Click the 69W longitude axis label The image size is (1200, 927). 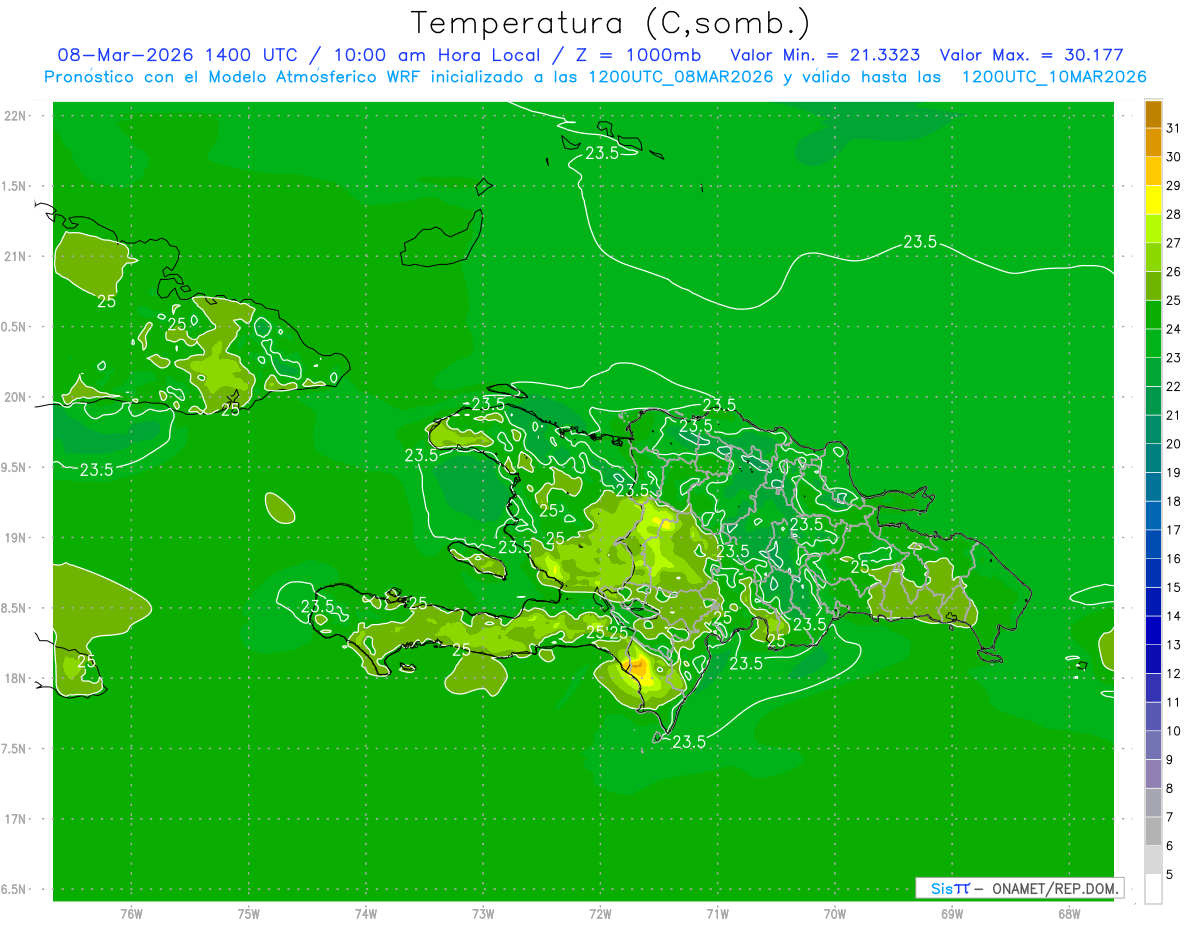pyautogui.click(x=952, y=914)
